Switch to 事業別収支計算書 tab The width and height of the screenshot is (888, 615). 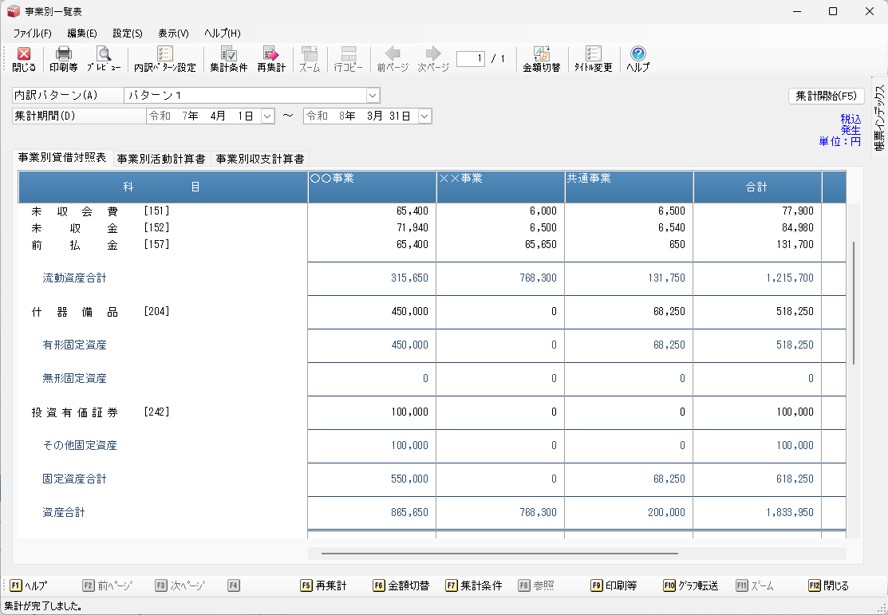point(259,159)
